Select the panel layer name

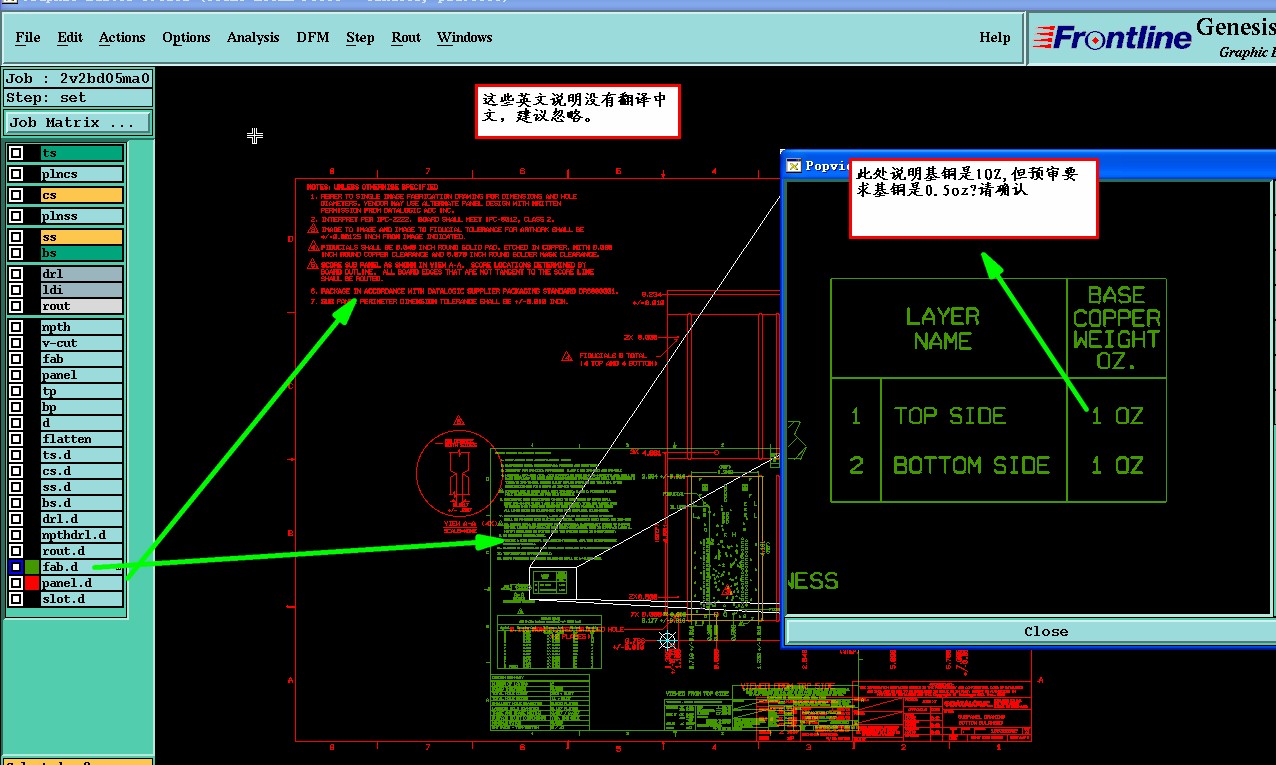(82, 375)
